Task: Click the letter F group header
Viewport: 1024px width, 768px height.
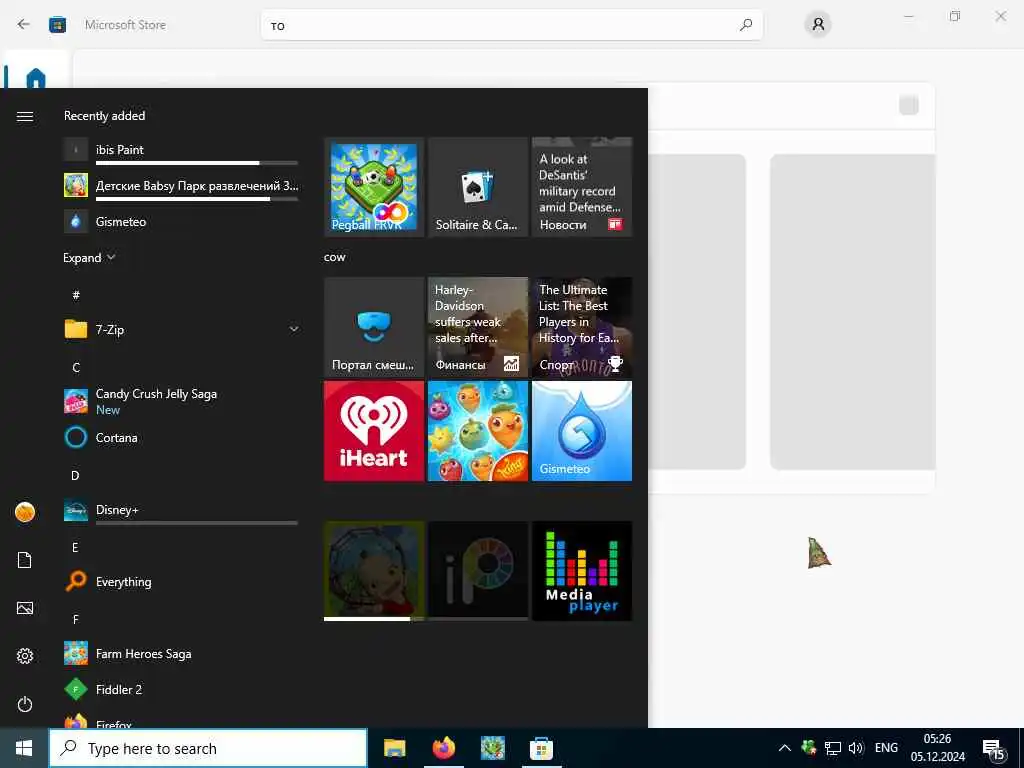Action: (76, 619)
